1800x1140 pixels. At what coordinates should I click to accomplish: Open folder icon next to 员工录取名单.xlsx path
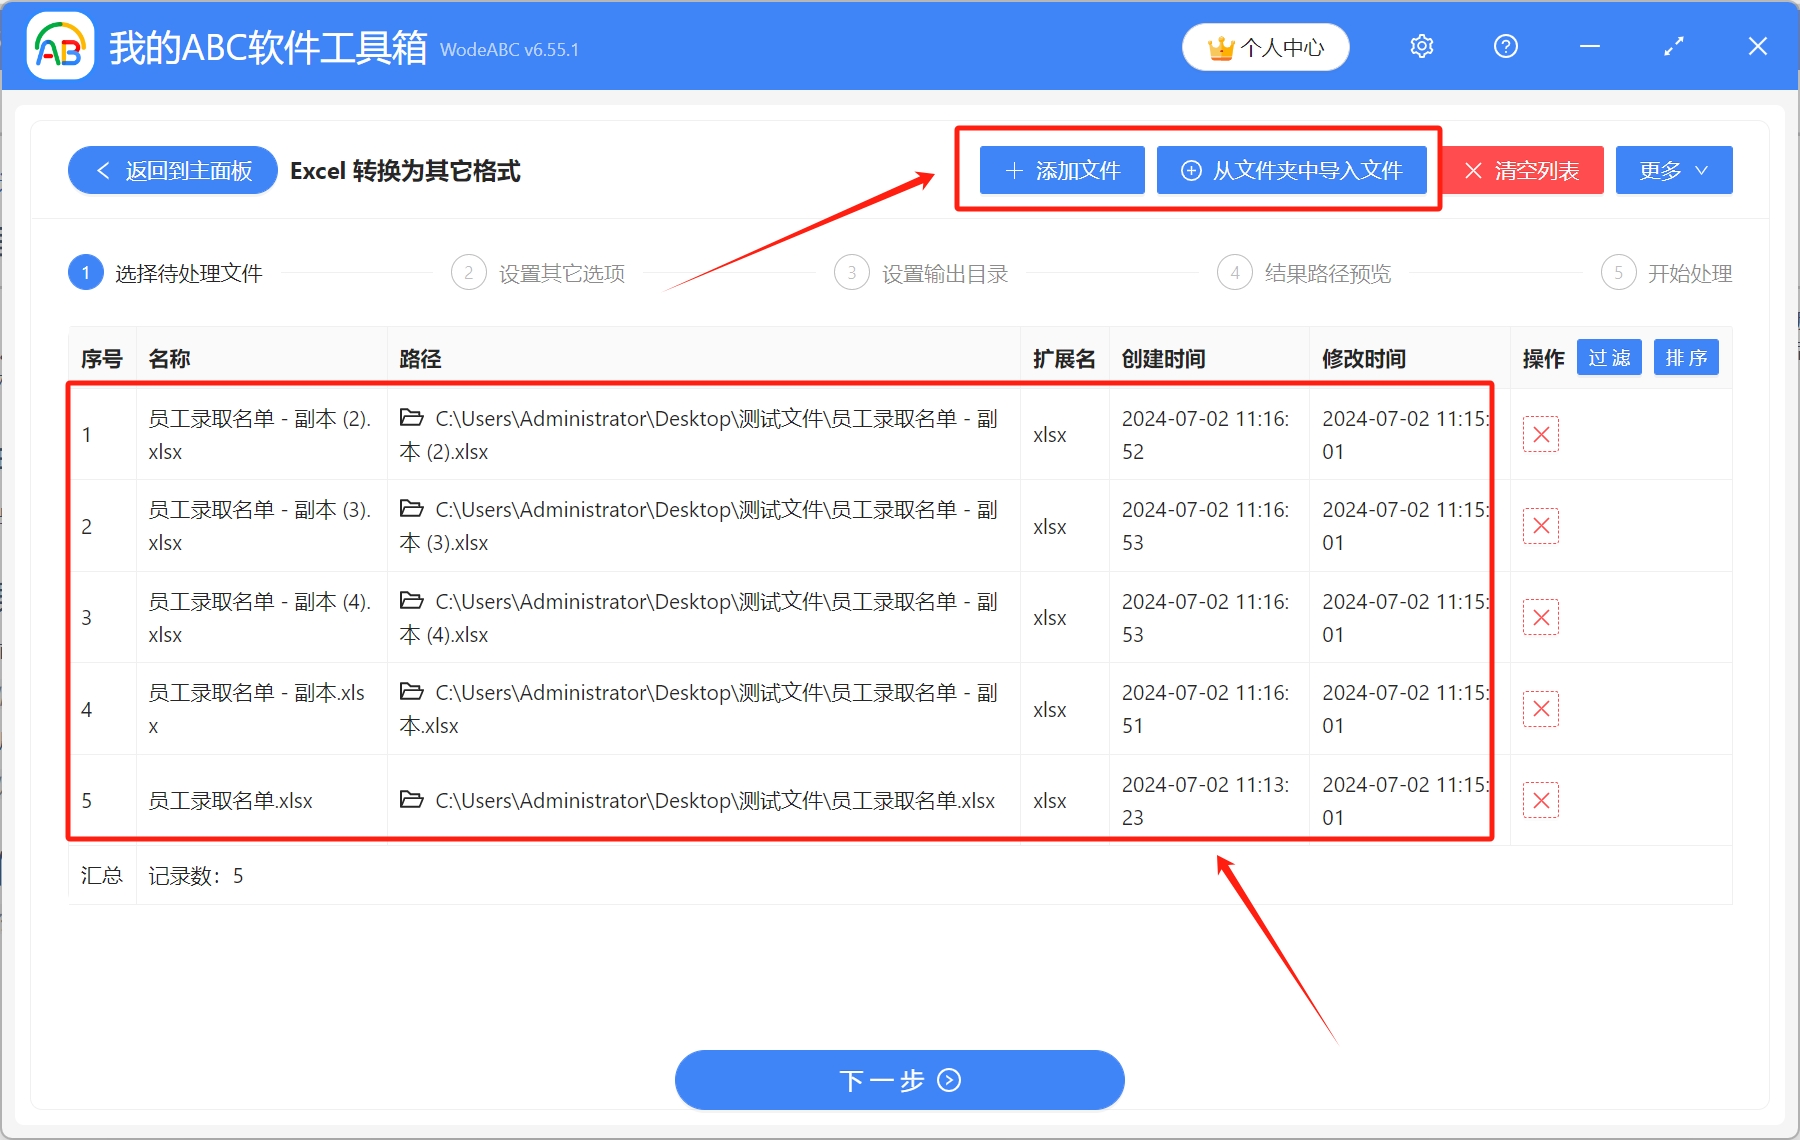412,800
